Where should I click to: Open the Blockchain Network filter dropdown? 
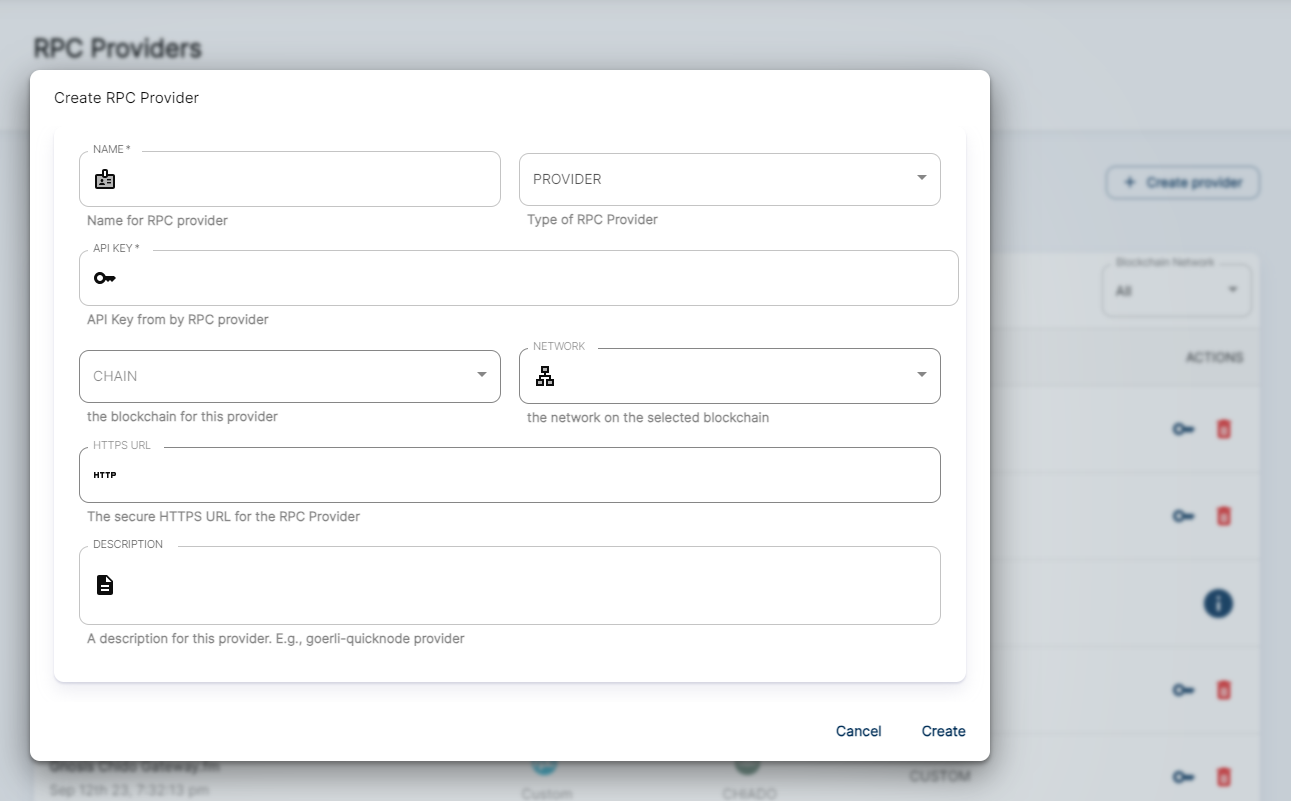click(x=1177, y=290)
